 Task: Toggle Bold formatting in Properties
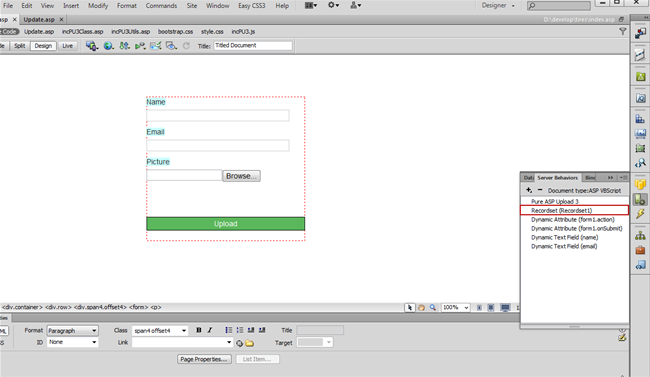[199, 330]
